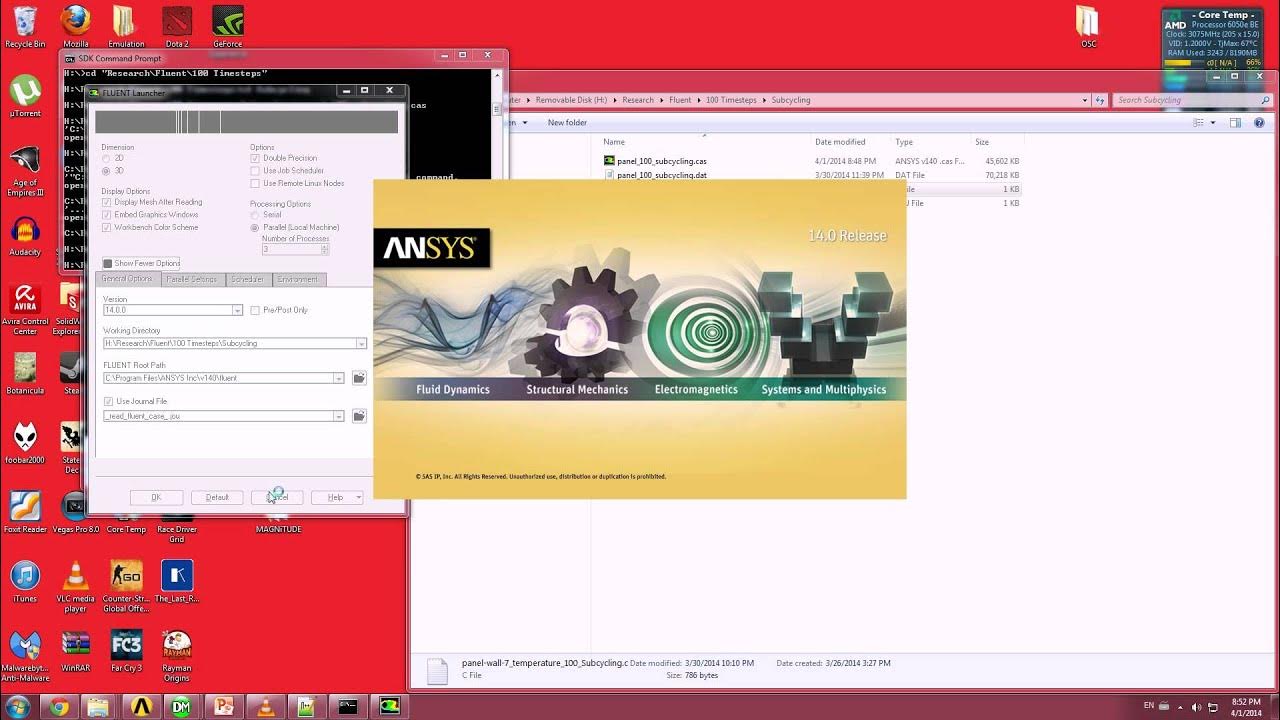The height and width of the screenshot is (720, 1280).
Task: Switch to General Options tab
Action: (x=128, y=279)
